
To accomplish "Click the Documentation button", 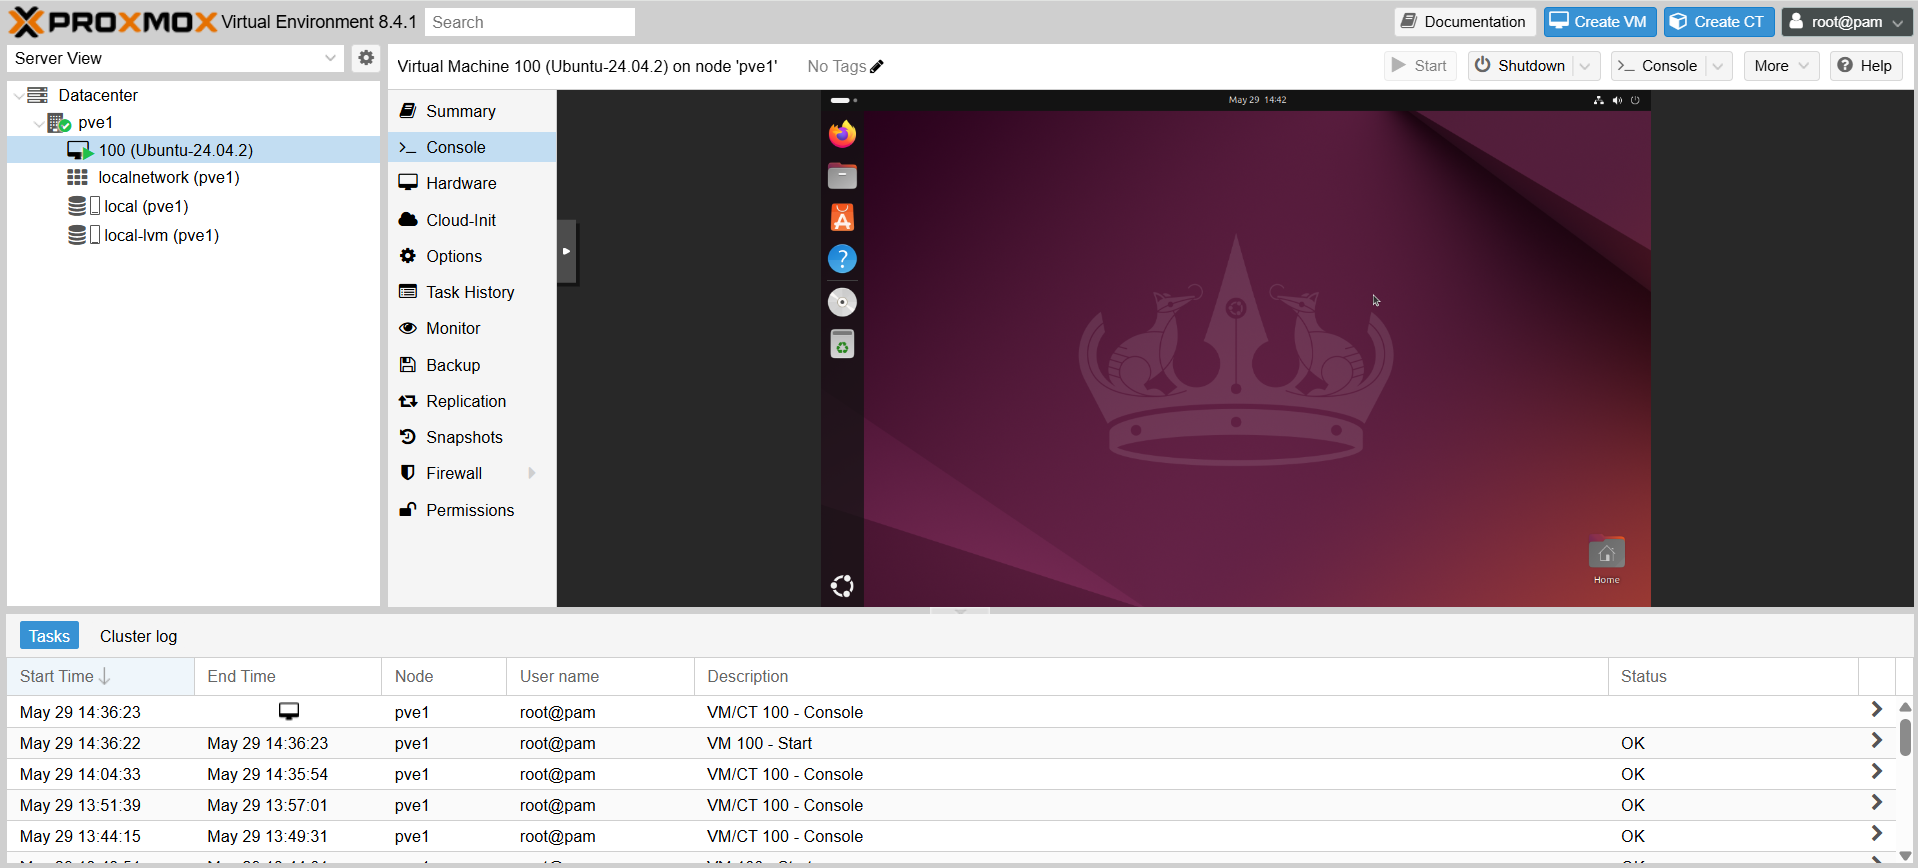I will (1464, 22).
